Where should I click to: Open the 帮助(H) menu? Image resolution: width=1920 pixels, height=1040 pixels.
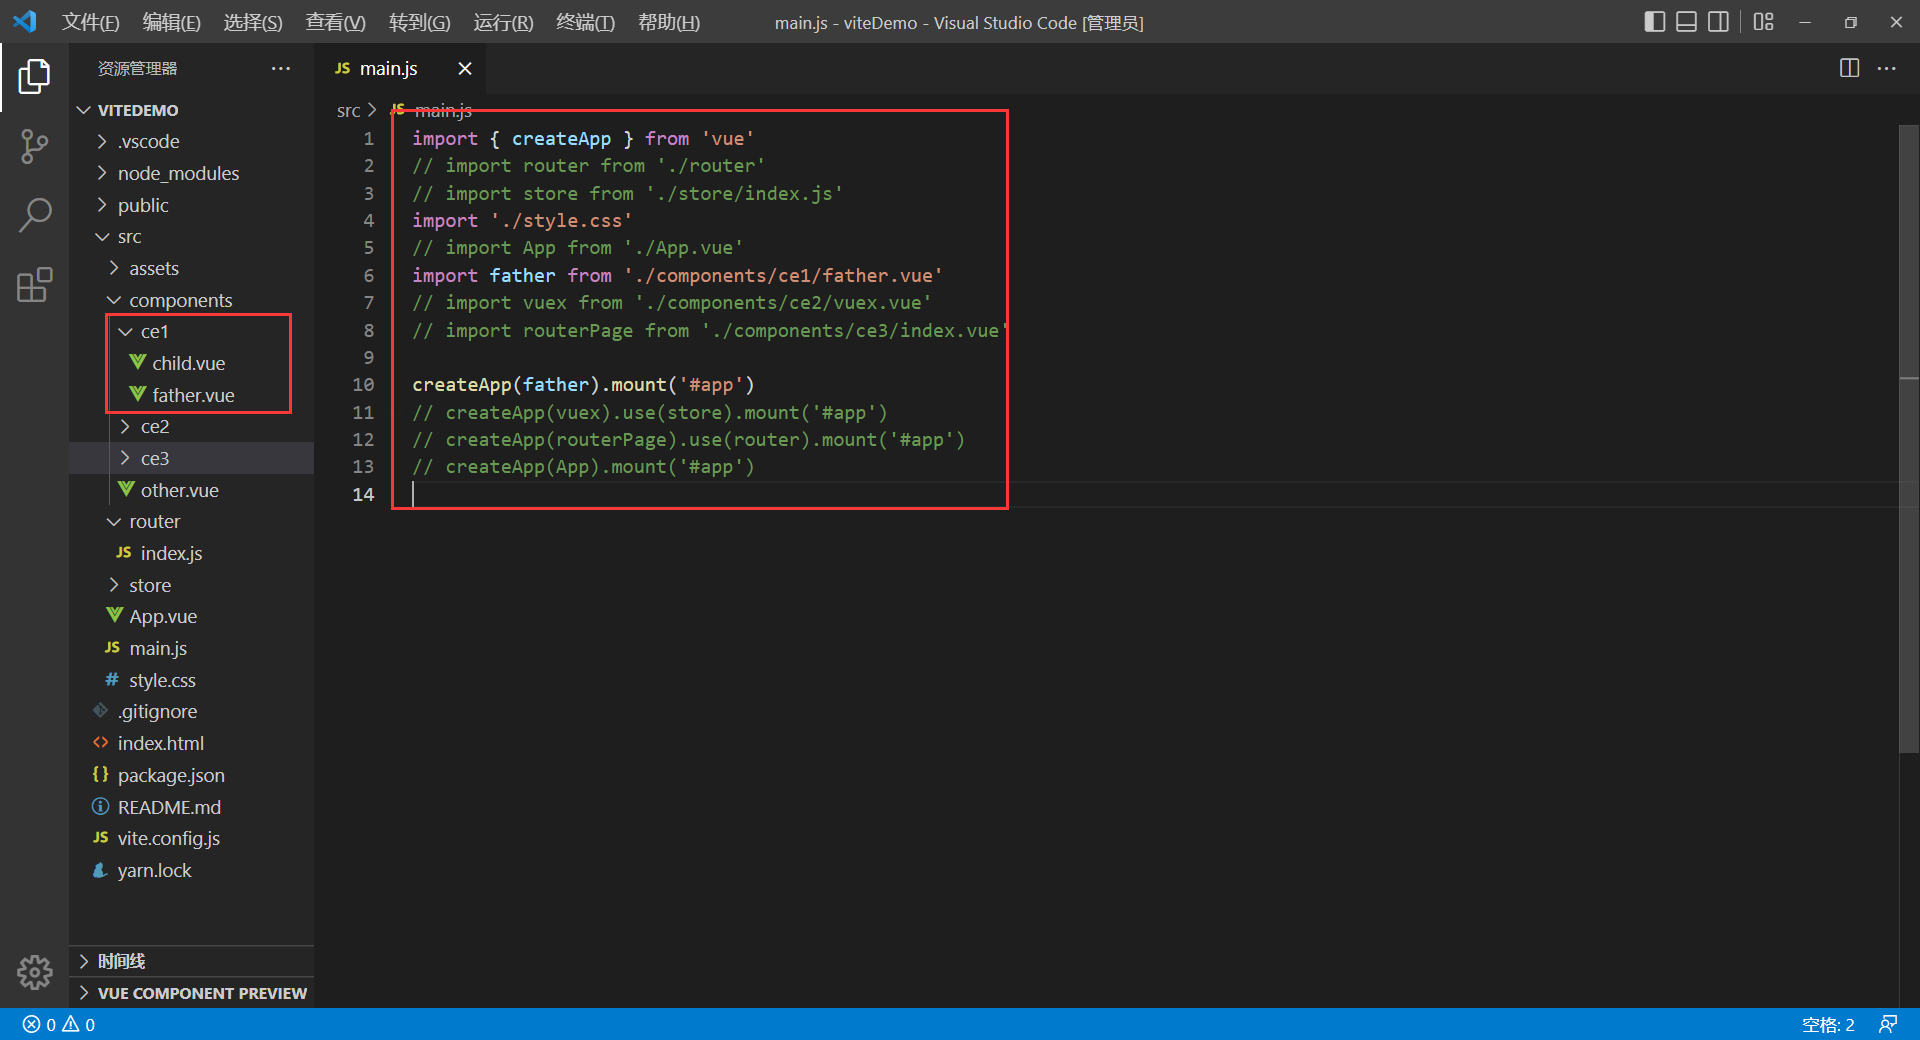[x=669, y=22]
